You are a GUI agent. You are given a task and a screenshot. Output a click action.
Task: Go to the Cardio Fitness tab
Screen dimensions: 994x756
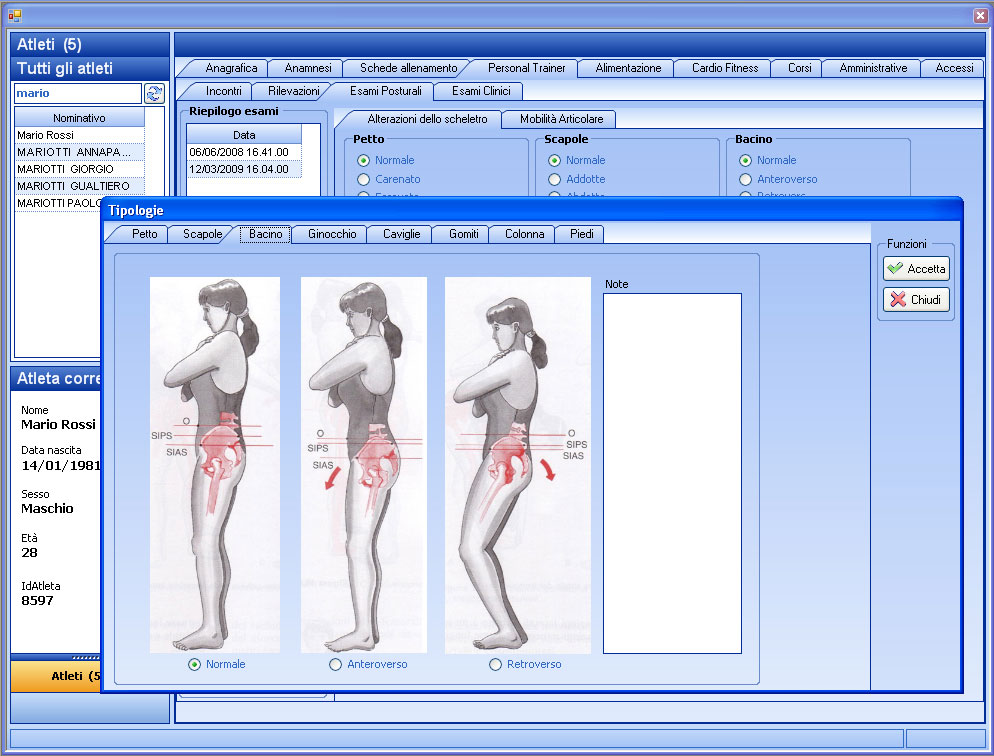pos(725,68)
